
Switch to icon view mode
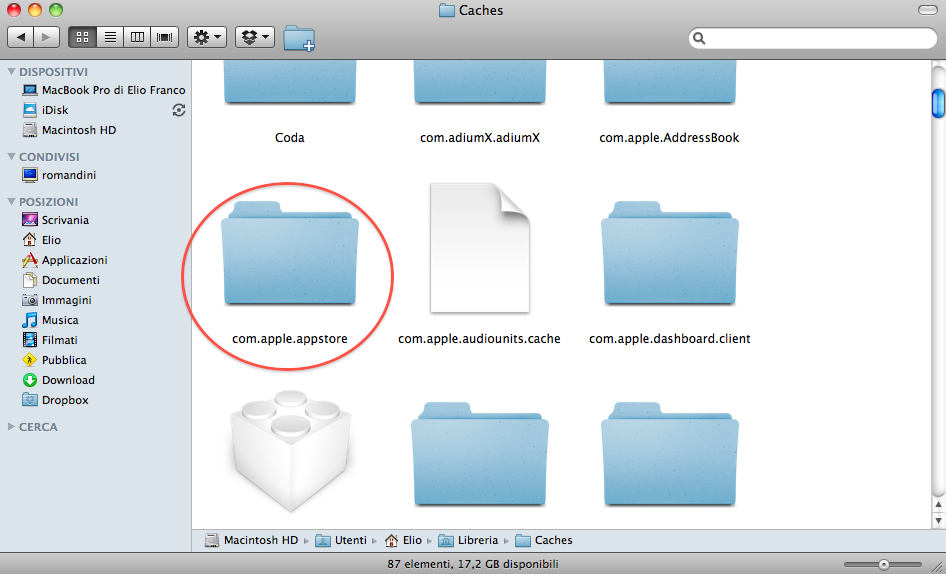click(x=82, y=37)
